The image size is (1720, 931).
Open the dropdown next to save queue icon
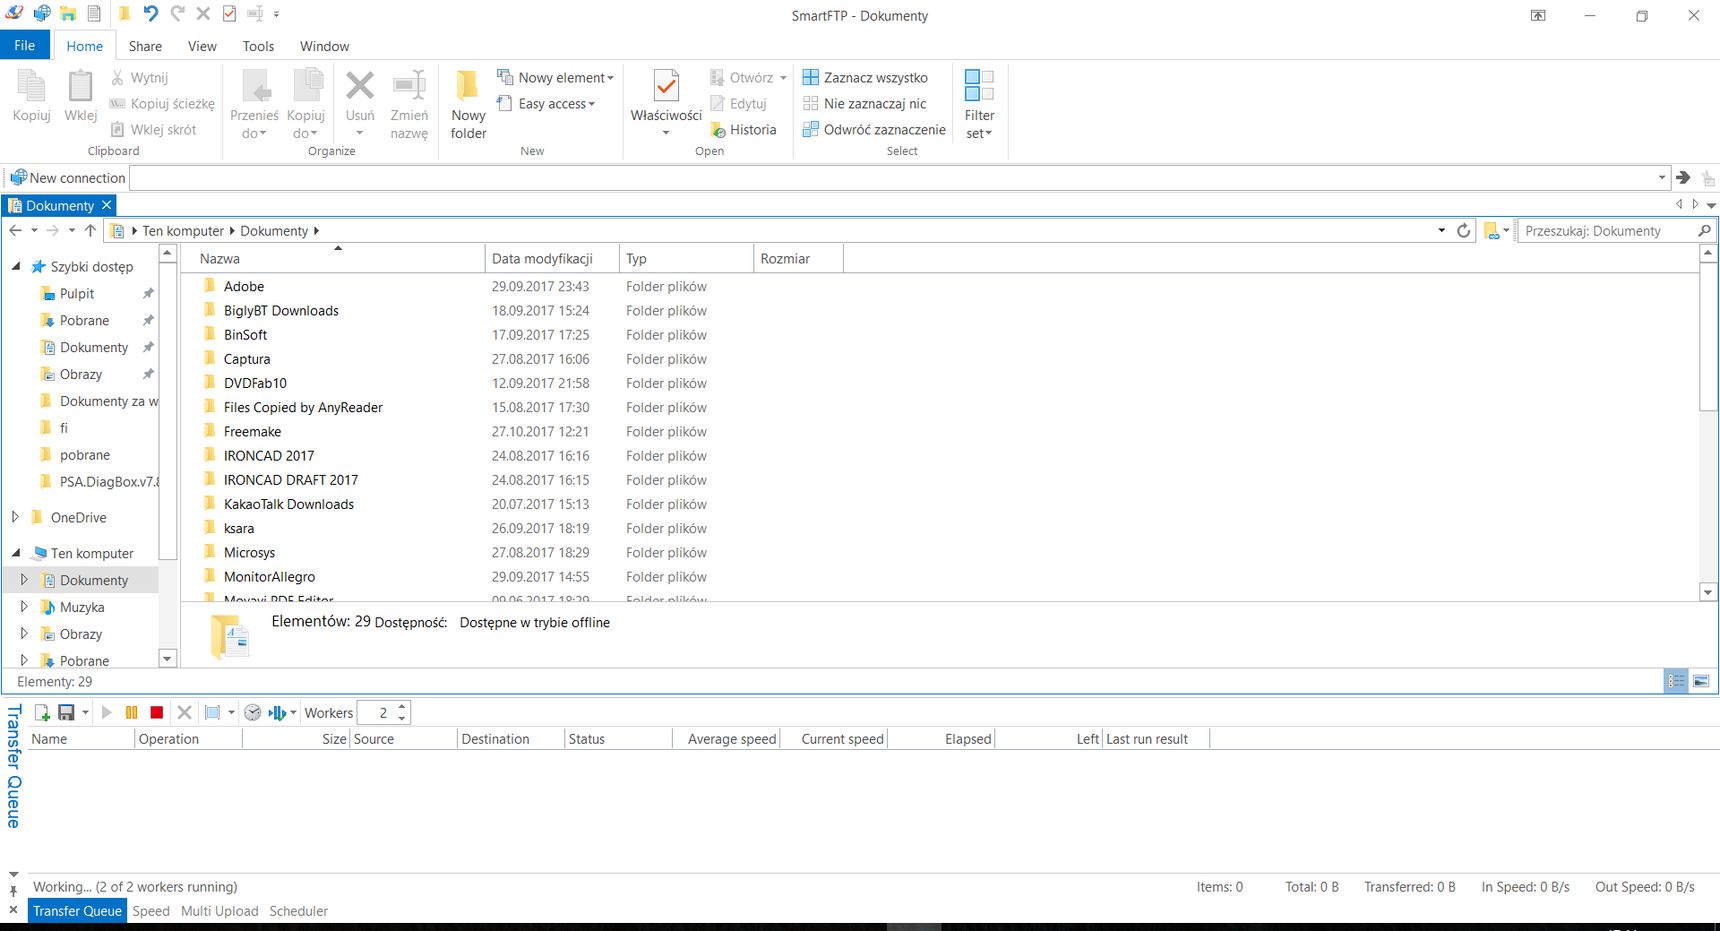(x=85, y=713)
